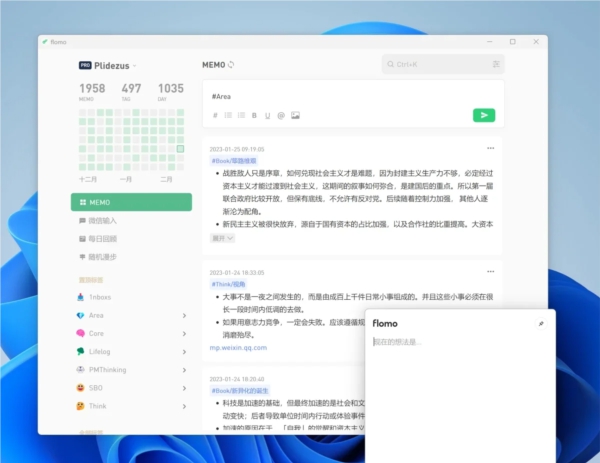Open the SBO tag
The width and height of the screenshot is (600, 463).
pyautogui.click(x=90, y=388)
